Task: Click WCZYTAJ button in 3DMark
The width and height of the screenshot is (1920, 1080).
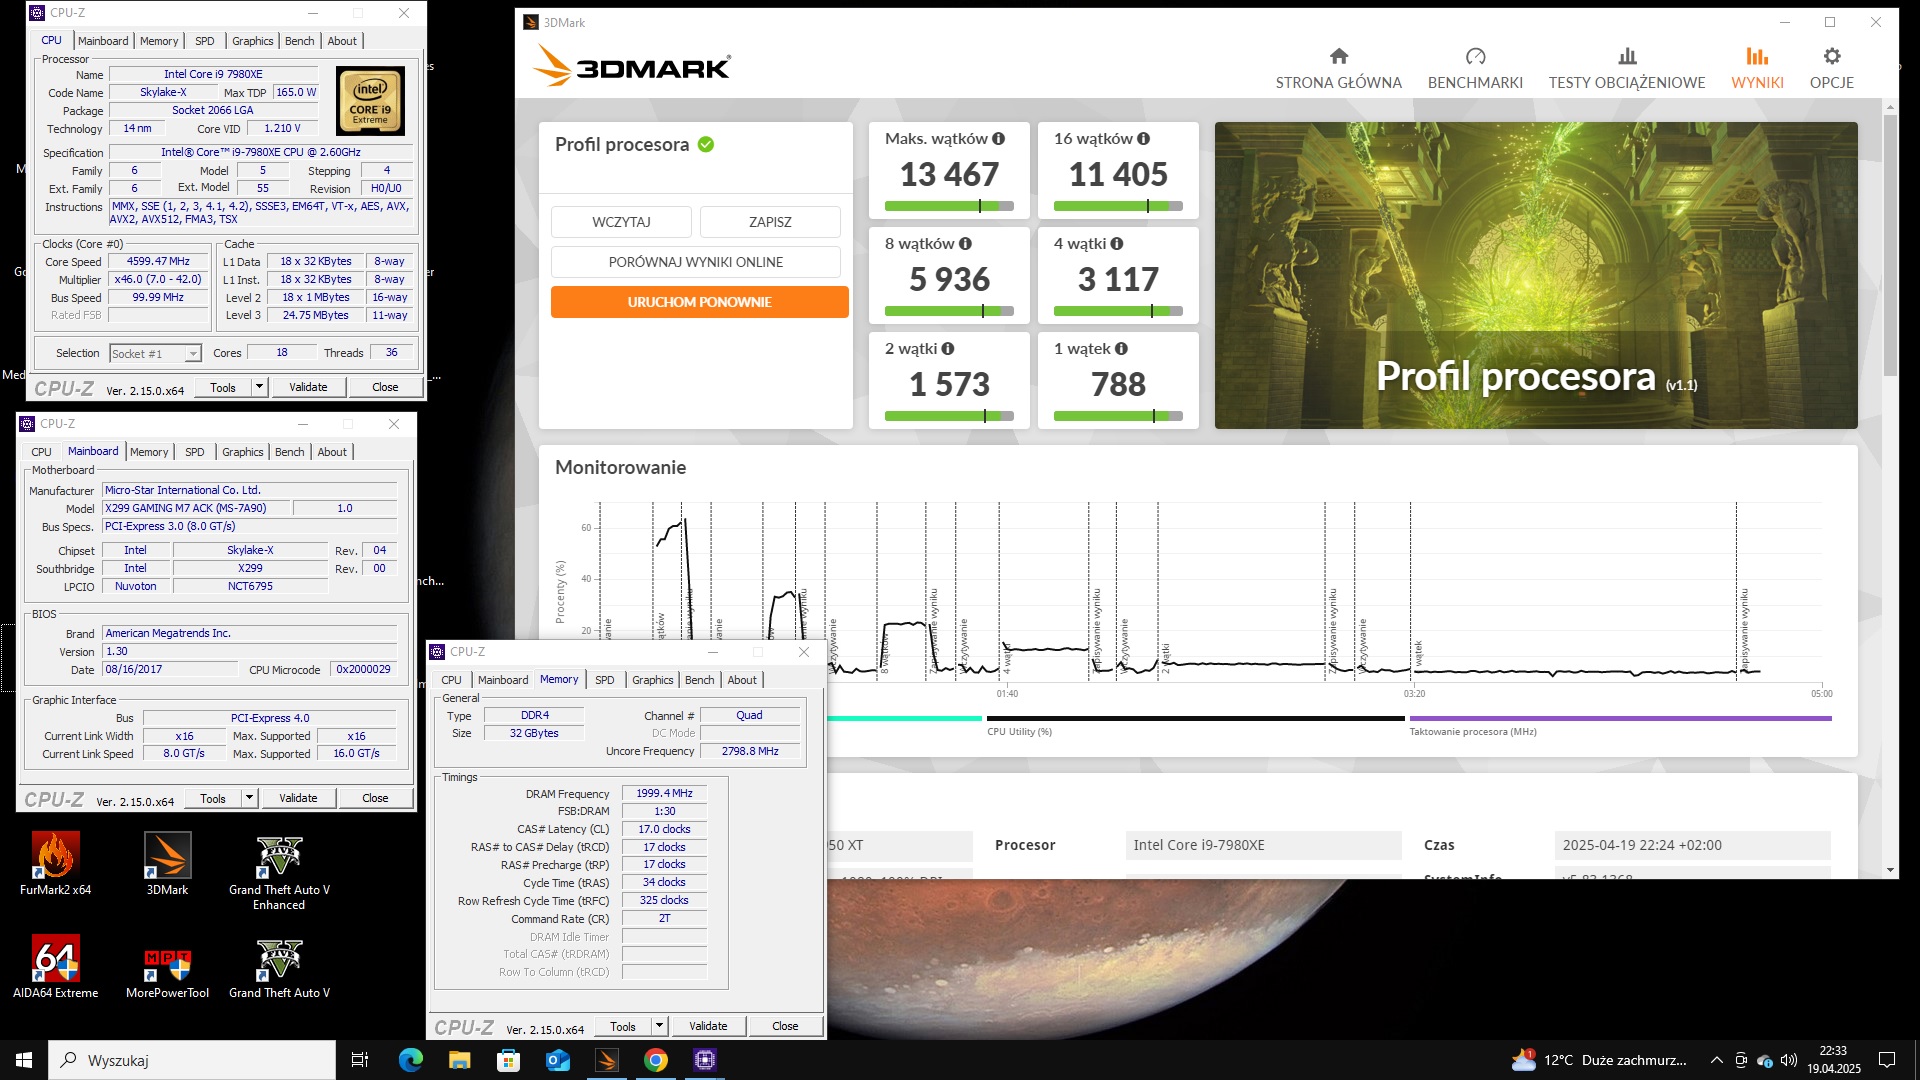Action: click(x=621, y=222)
